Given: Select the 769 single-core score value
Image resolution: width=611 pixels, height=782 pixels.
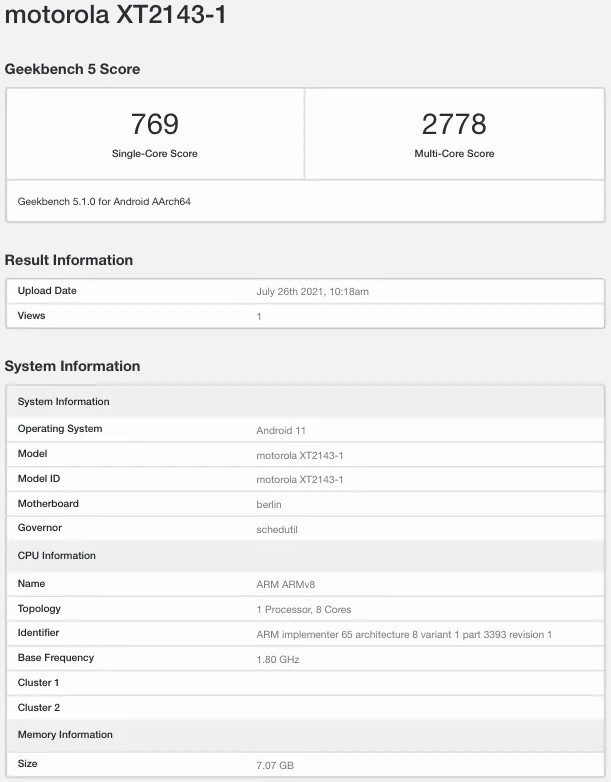Looking at the screenshot, I should 155,124.
